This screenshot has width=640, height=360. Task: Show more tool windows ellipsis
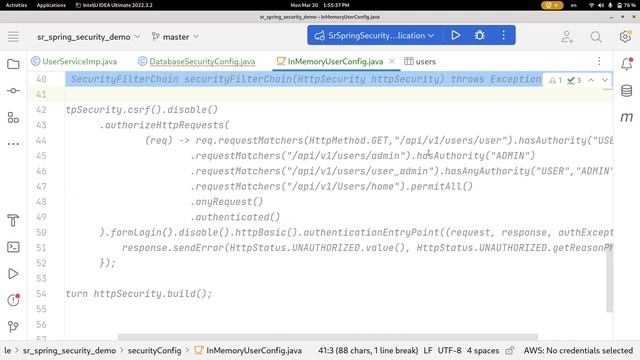pyautogui.click(x=13, y=144)
